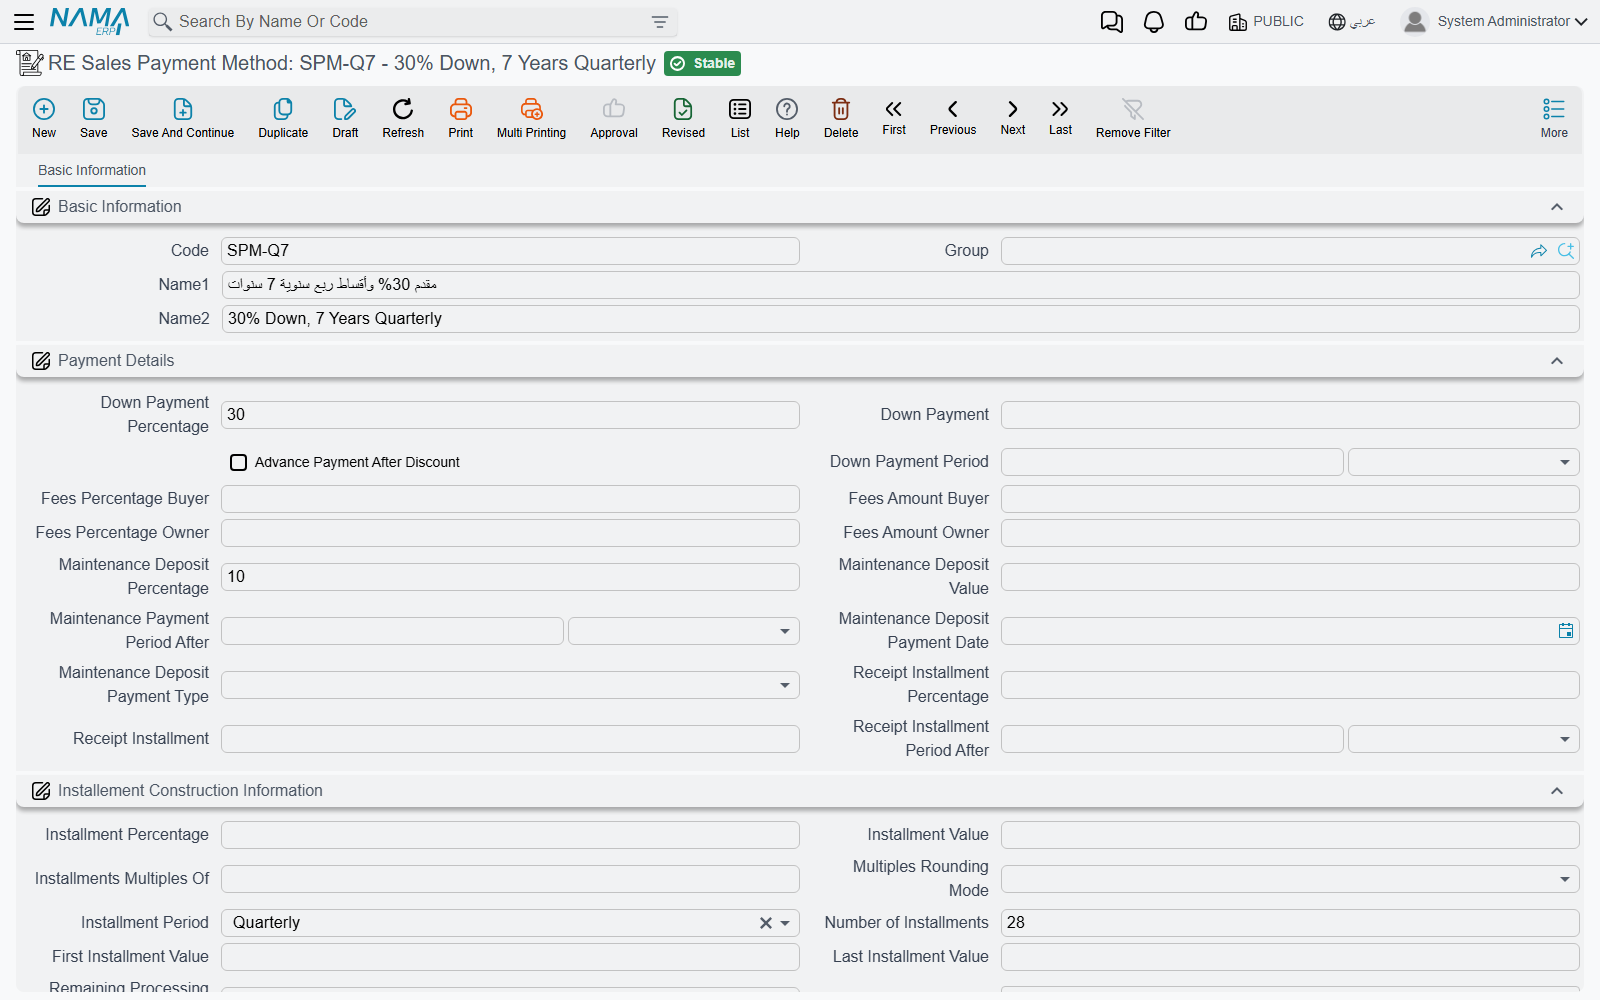Switch to the Basic Information tab
Viewport: 1600px width, 1000px height.
pyautogui.click(x=92, y=170)
